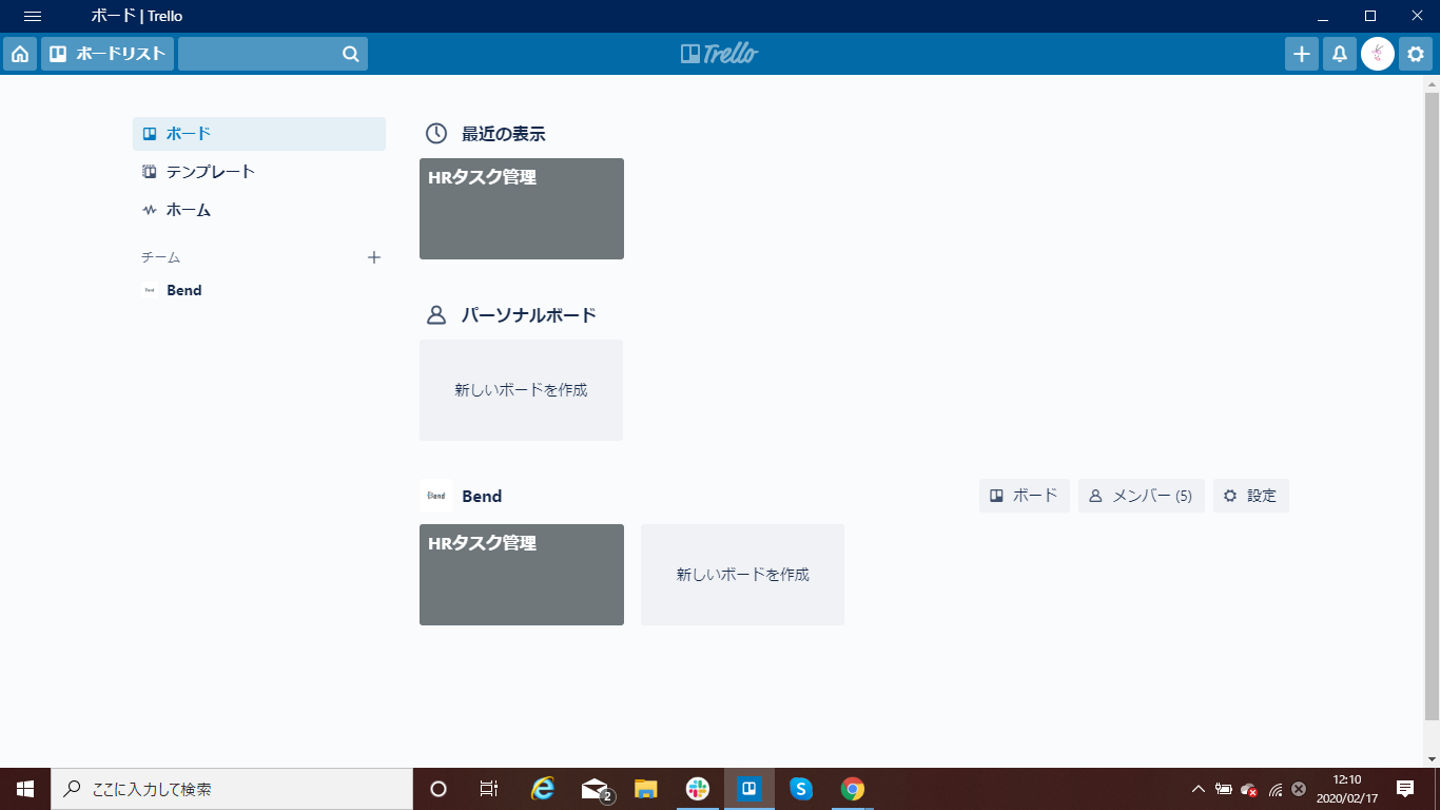Open HRタスク管理 board under 最近の表示

522,209
